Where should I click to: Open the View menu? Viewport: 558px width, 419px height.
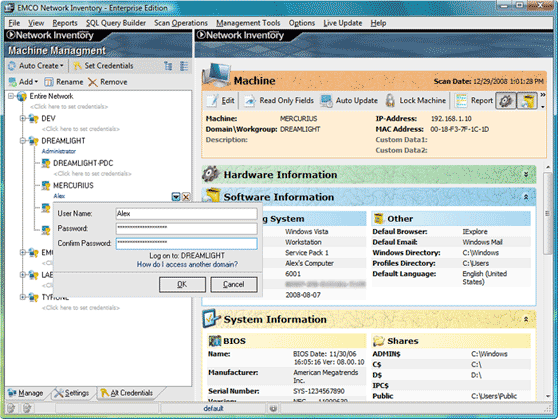tap(36, 23)
